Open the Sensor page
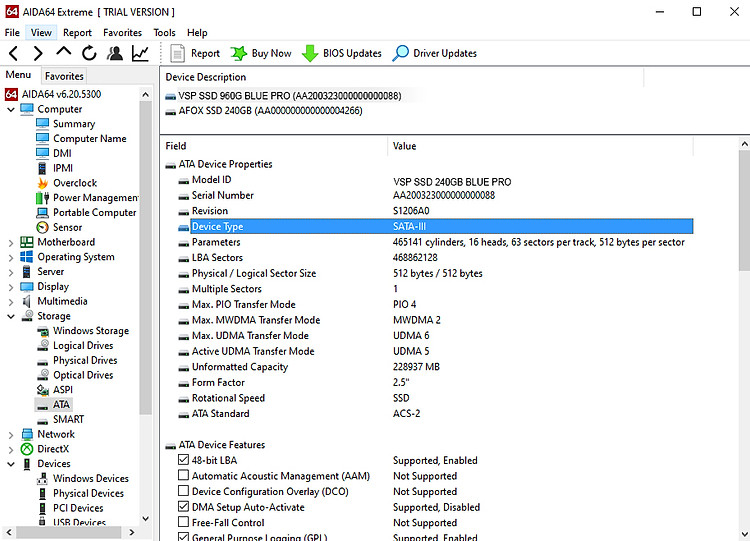Viewport: 750px width, 541px height. point(67,228)
